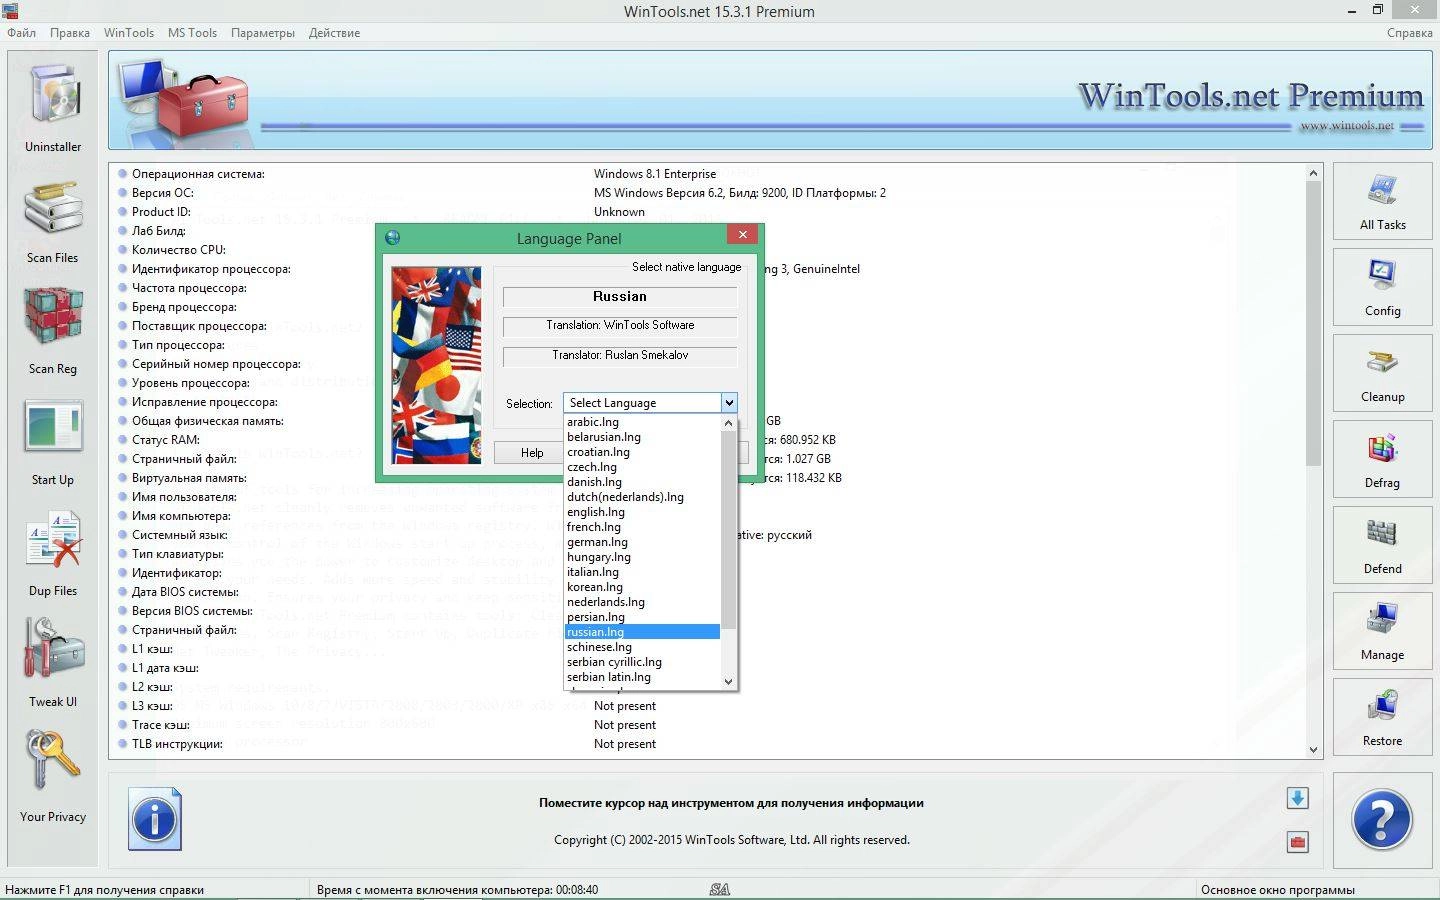This screenshot has width=1440, height=900.
Task: Select english.lng in the dropdown
Action: [642, 512]
